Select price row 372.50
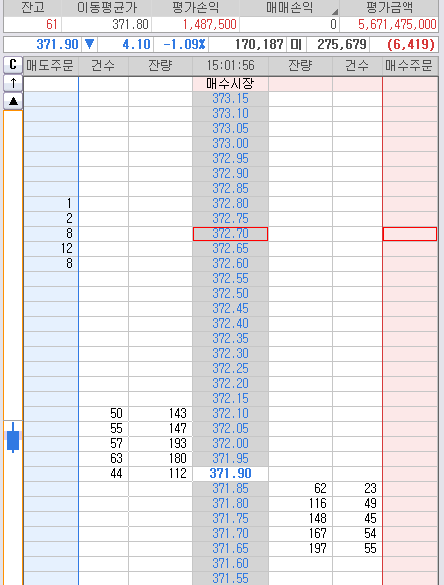The image size is (444, 585). [x=230, y=294]
